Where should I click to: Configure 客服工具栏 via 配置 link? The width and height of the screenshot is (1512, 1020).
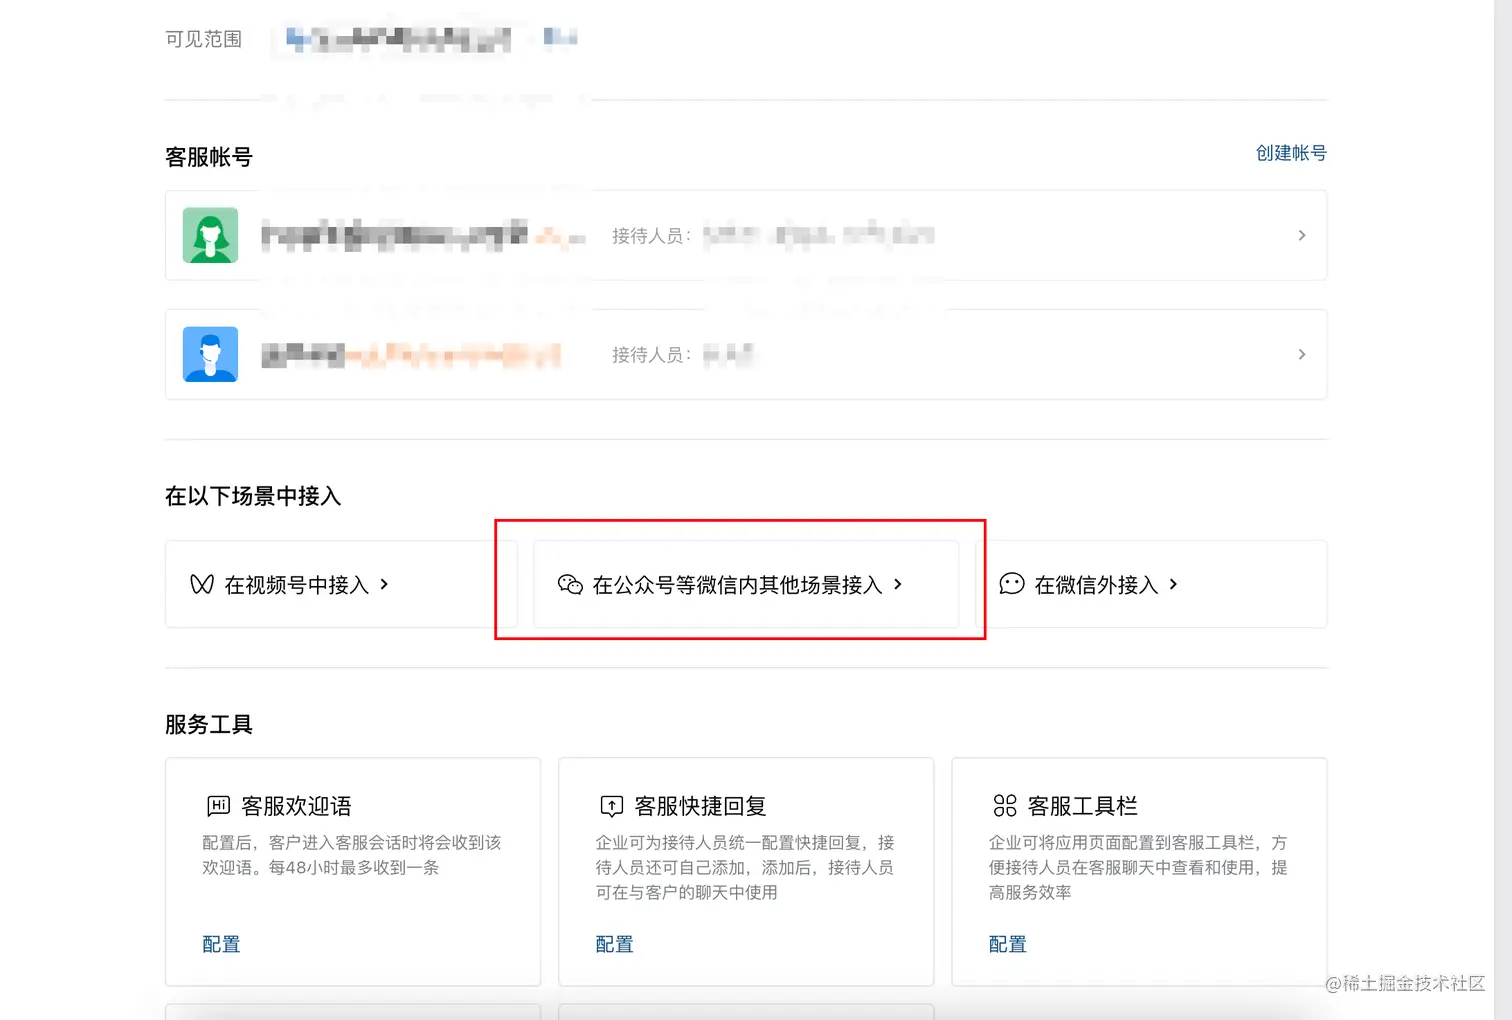1007,944
